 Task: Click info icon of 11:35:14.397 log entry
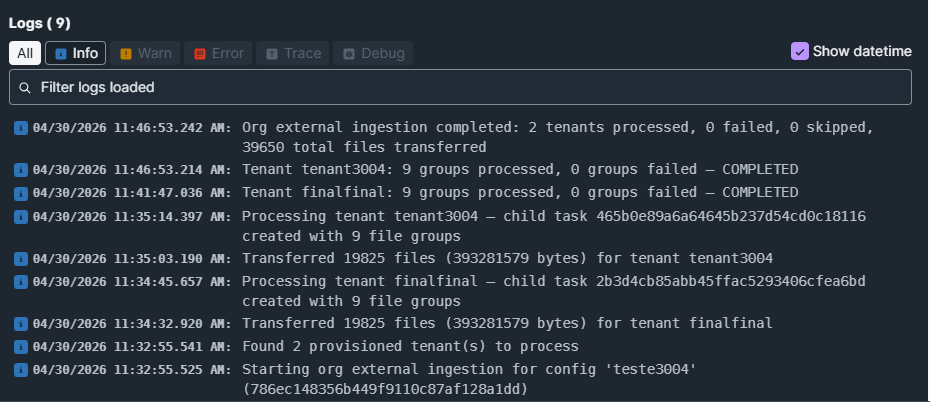21,217
